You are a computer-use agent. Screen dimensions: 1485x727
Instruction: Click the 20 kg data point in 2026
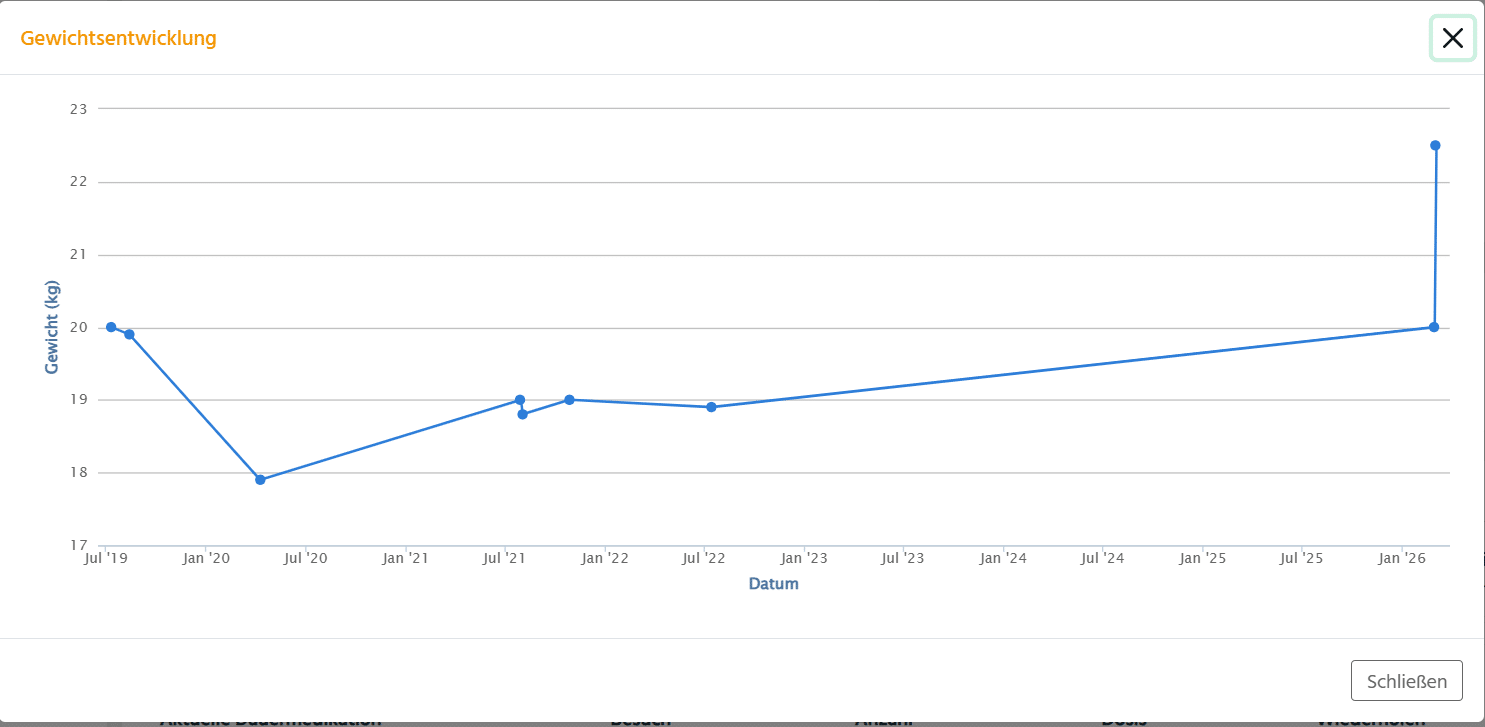coord(1433,327)
